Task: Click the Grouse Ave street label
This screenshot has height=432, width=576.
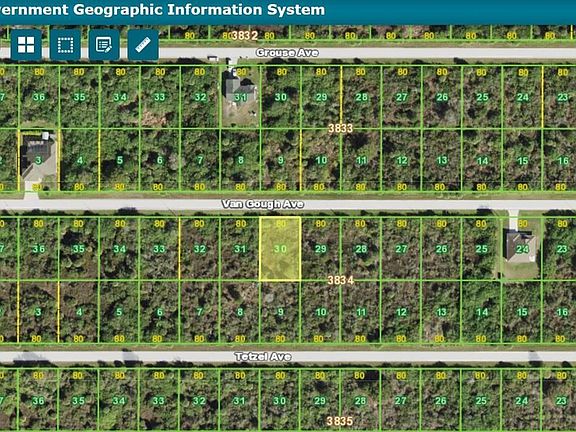Action: (x=287, y=53)
